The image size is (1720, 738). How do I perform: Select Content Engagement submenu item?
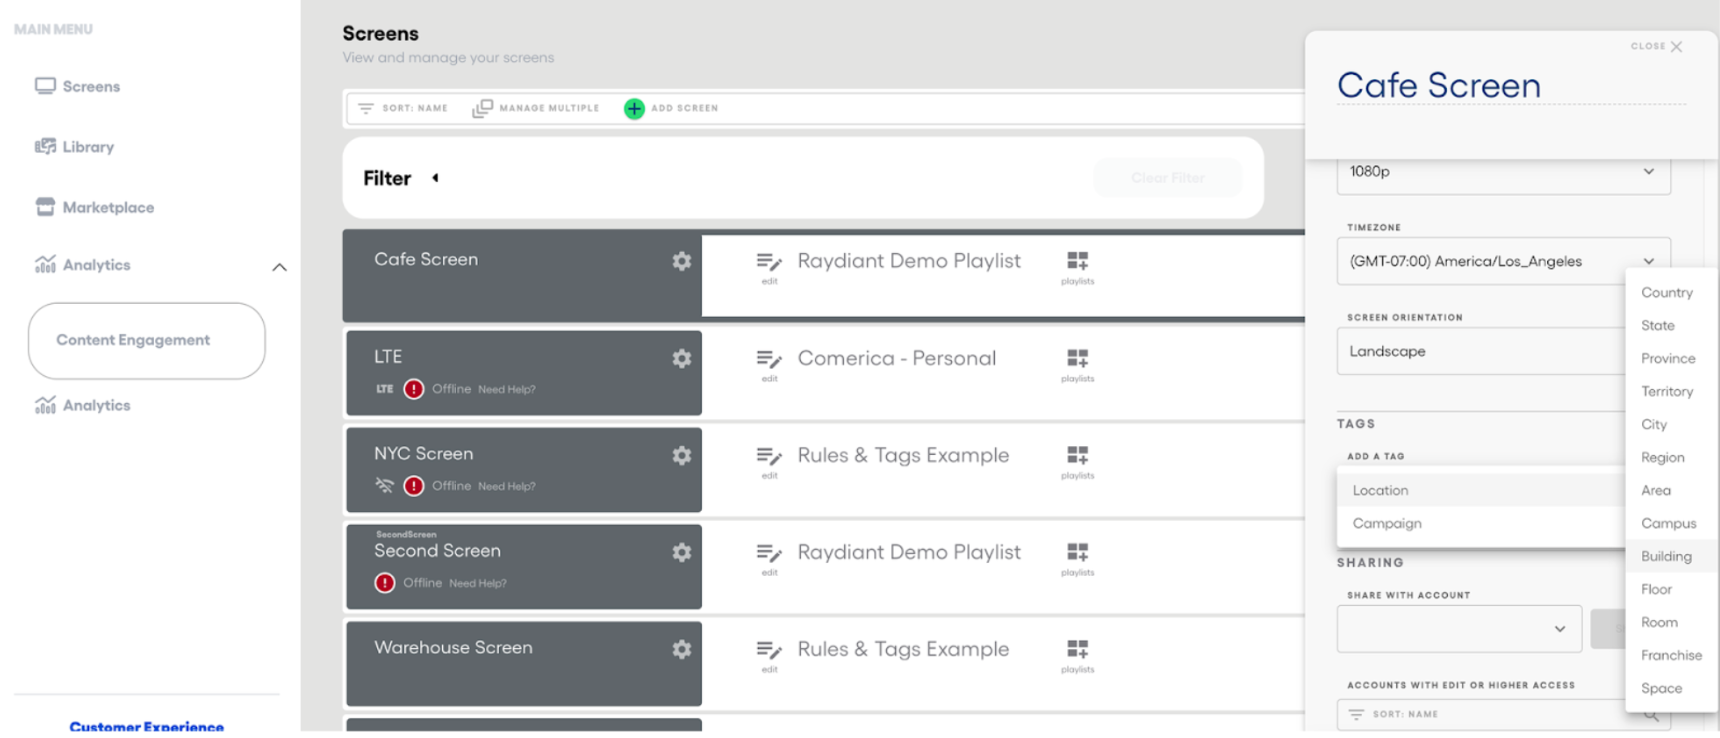tap(147, 340)
